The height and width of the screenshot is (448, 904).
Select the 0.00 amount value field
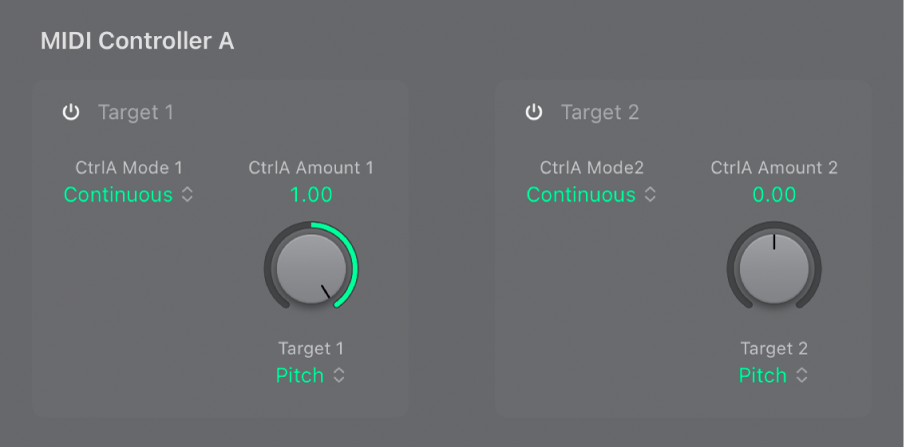(774, 195)
